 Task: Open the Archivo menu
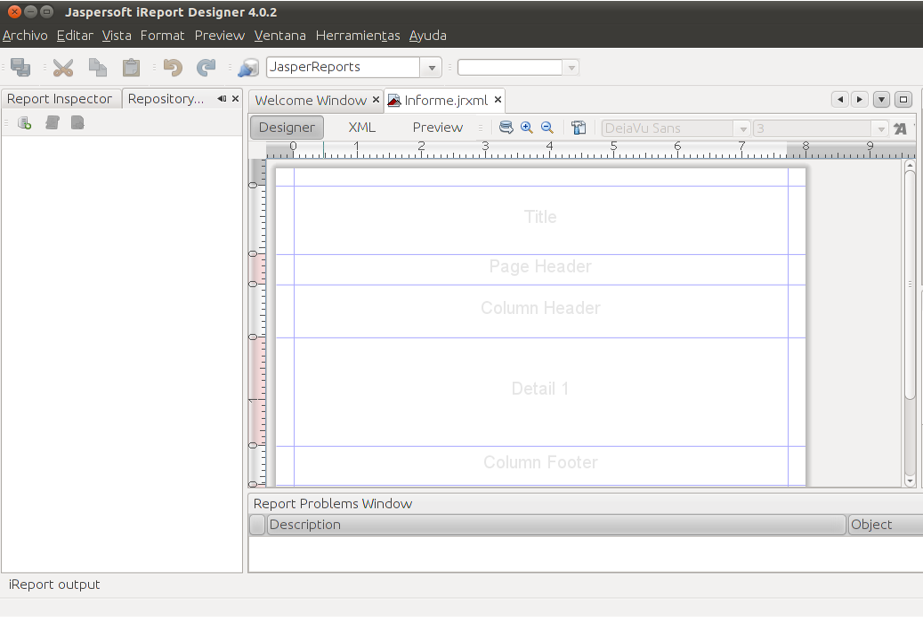pos(25,35)
